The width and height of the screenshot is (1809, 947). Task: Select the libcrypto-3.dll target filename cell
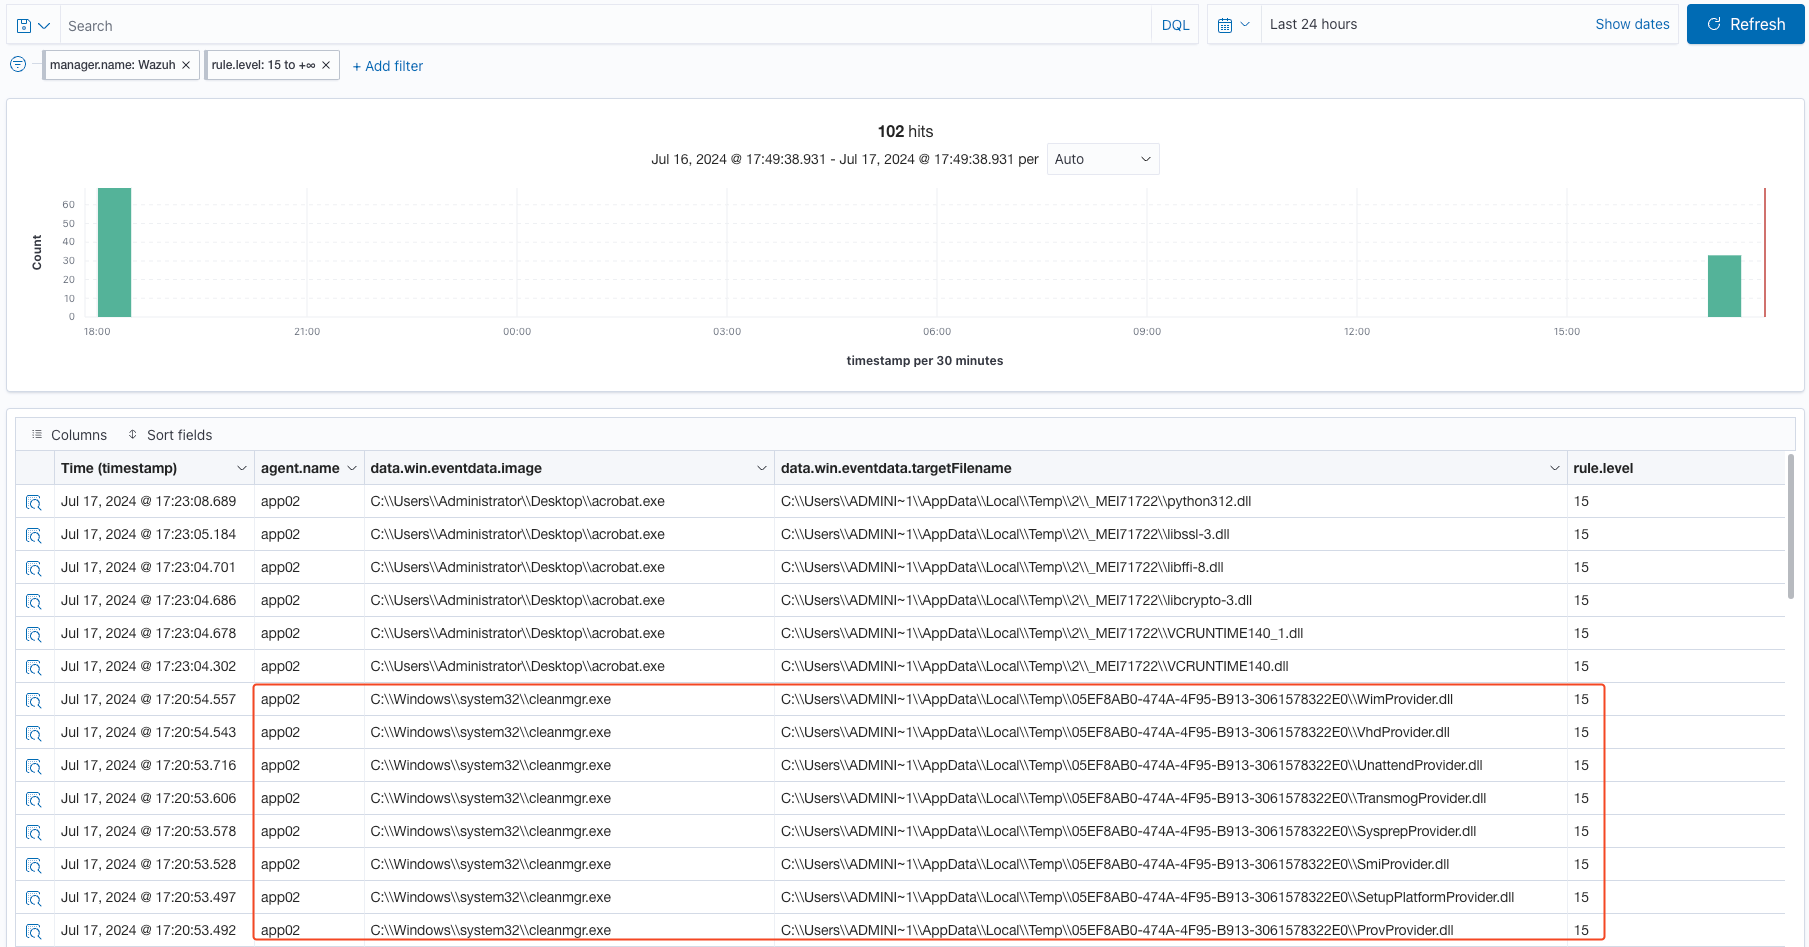[x=1171, y=600]
